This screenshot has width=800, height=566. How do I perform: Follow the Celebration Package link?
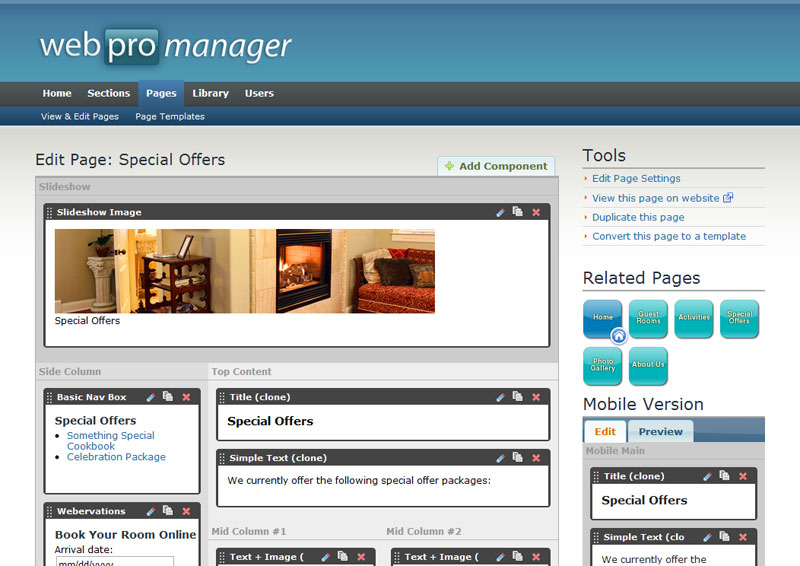pyautogui.click(x=116, y=457)
